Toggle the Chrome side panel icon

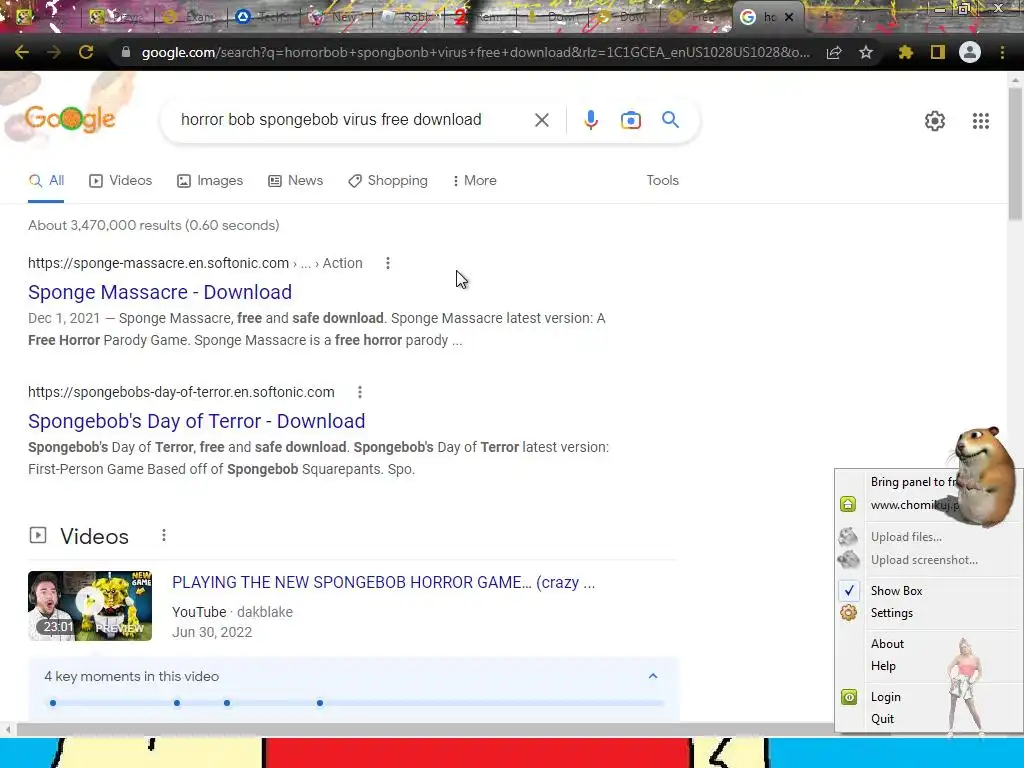point(938,52)
